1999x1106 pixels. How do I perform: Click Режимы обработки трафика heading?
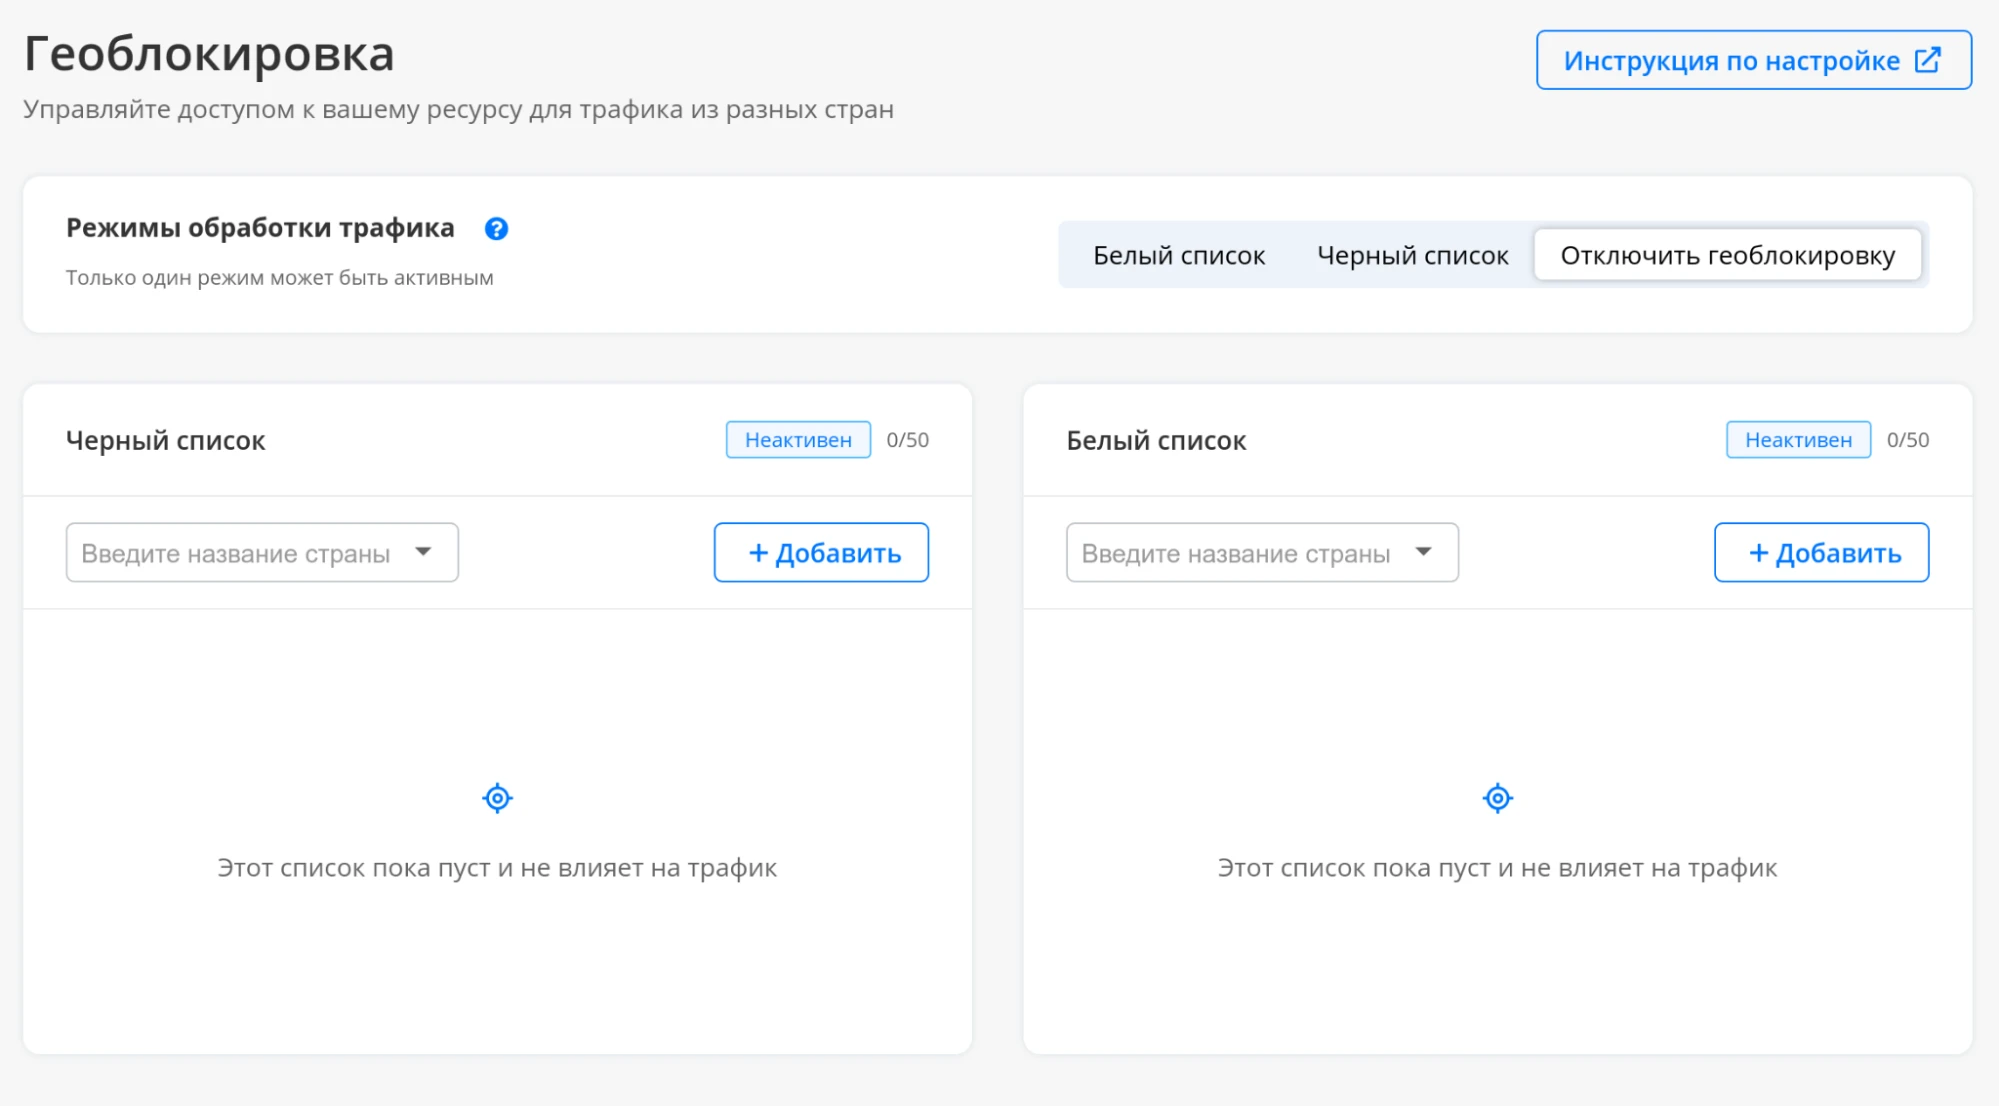coord(260,228)
